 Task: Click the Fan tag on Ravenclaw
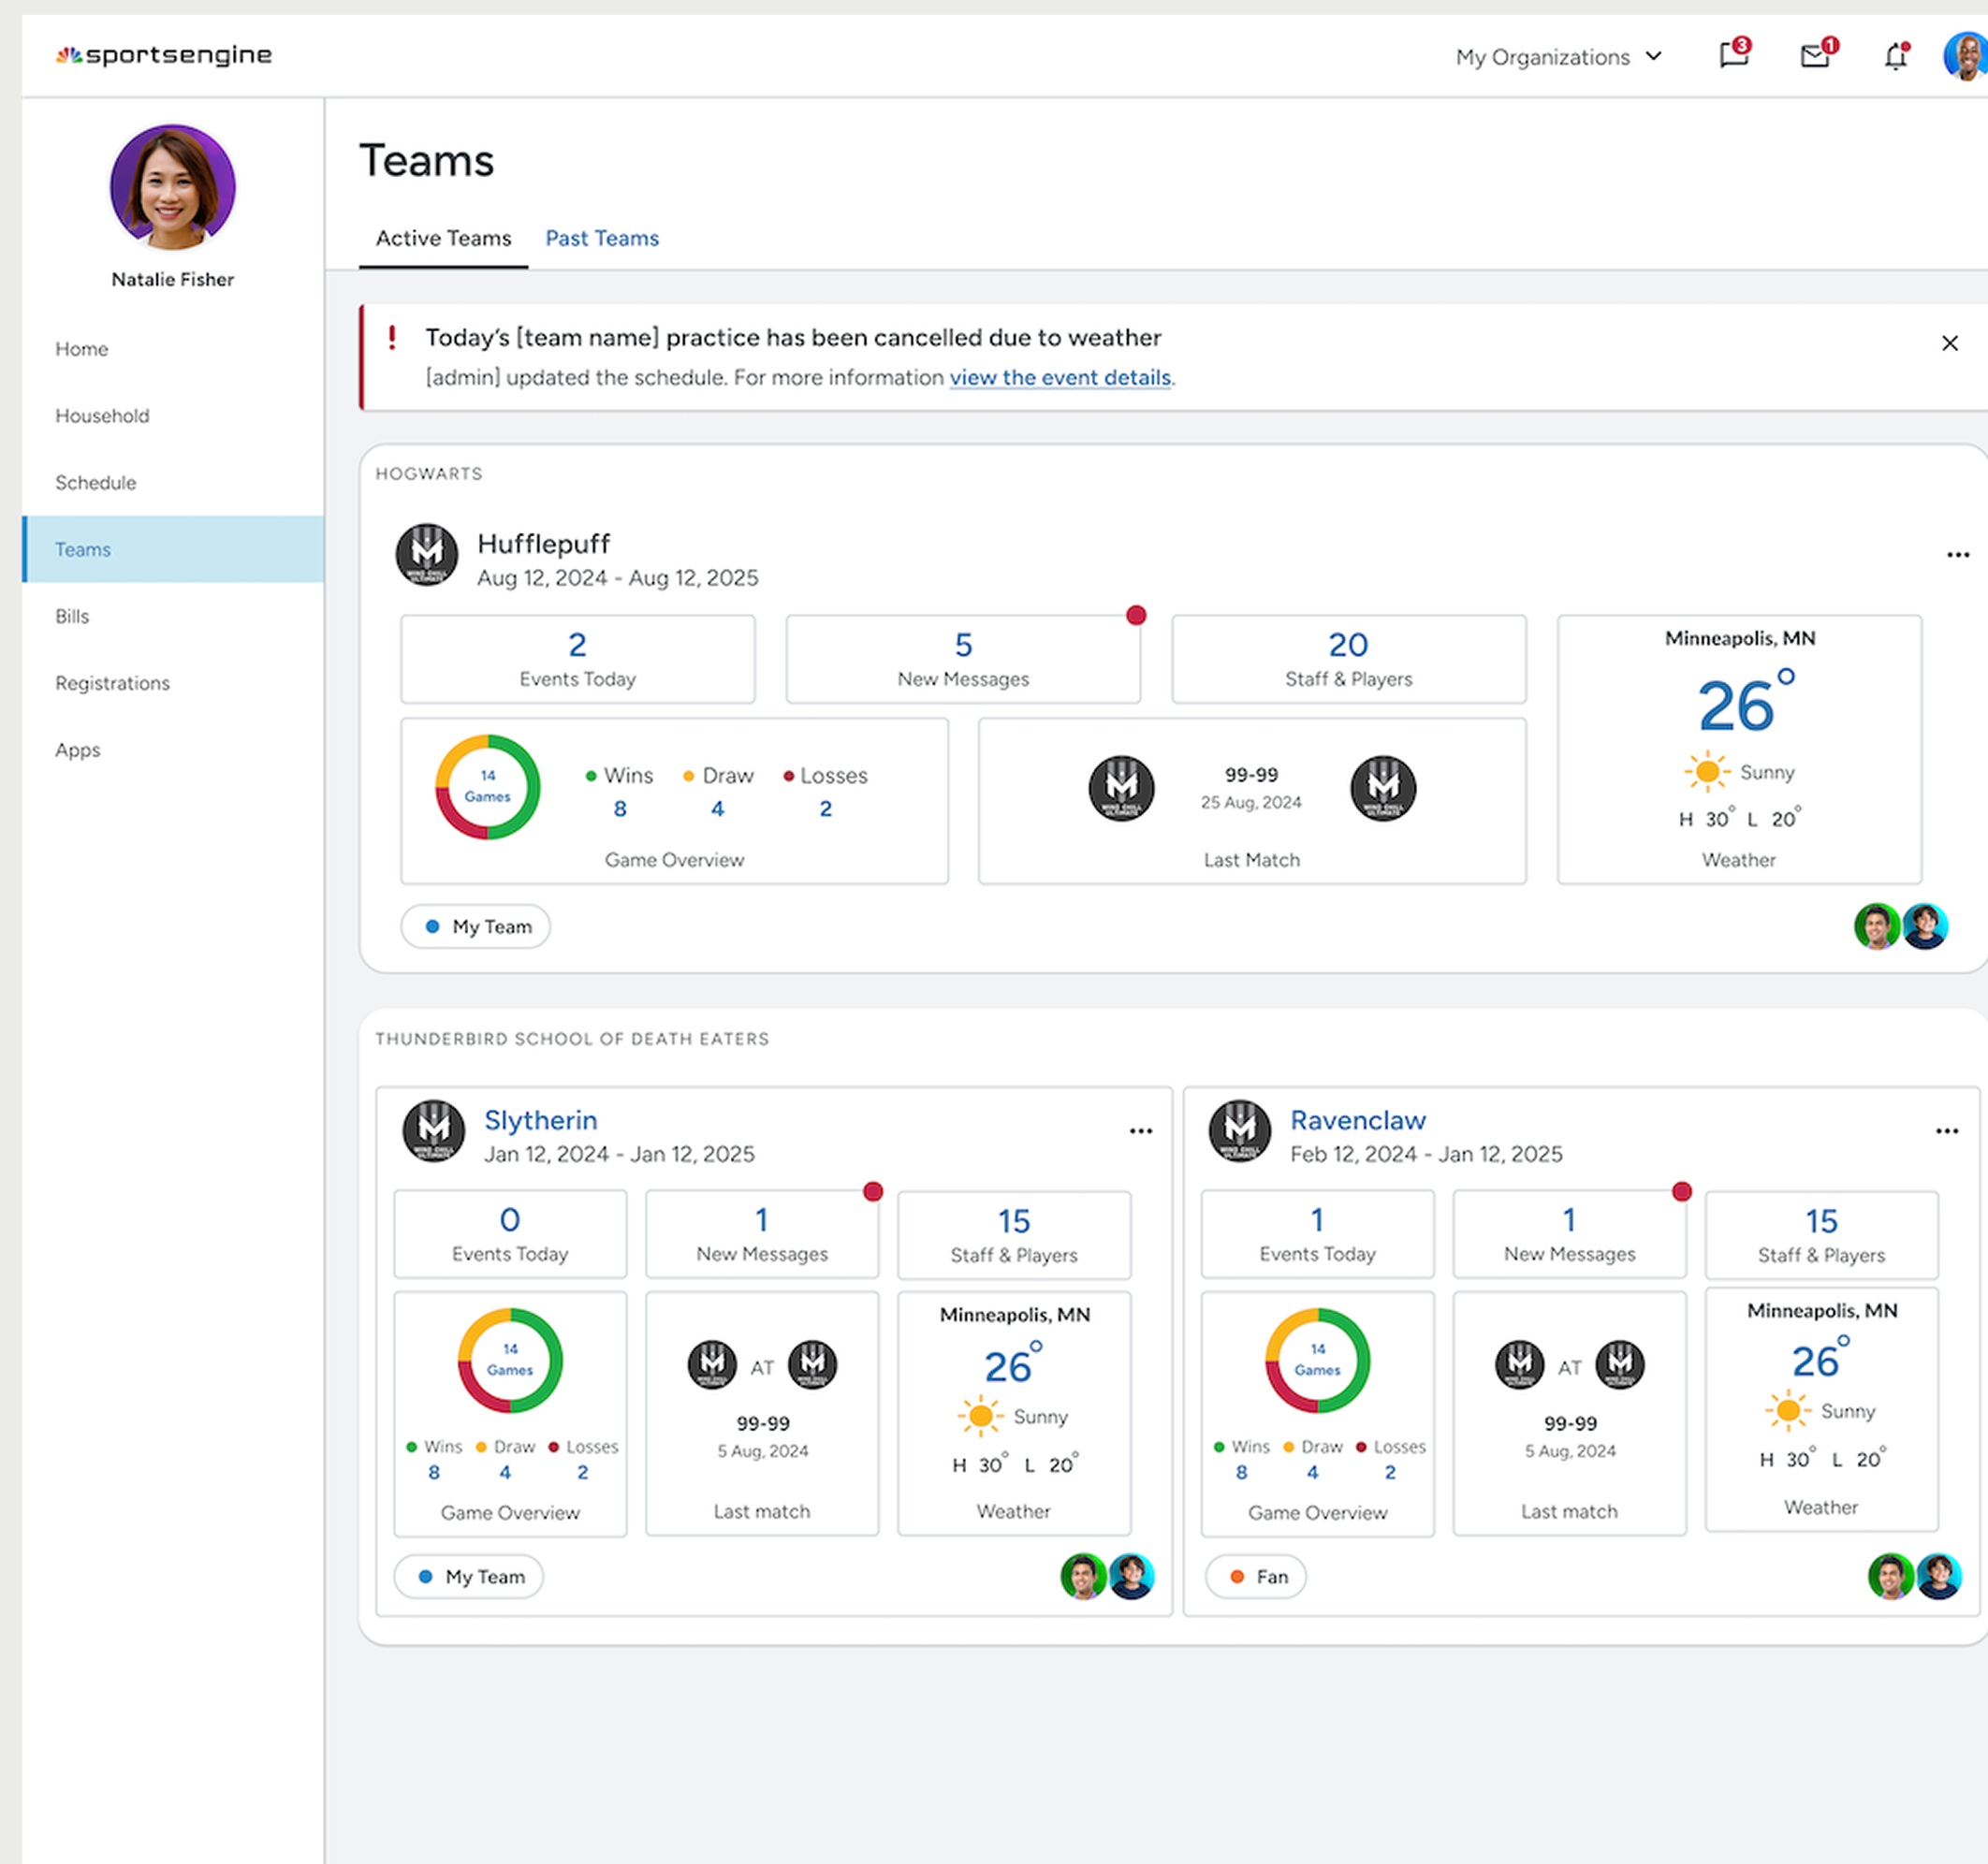(1255, 1576)
